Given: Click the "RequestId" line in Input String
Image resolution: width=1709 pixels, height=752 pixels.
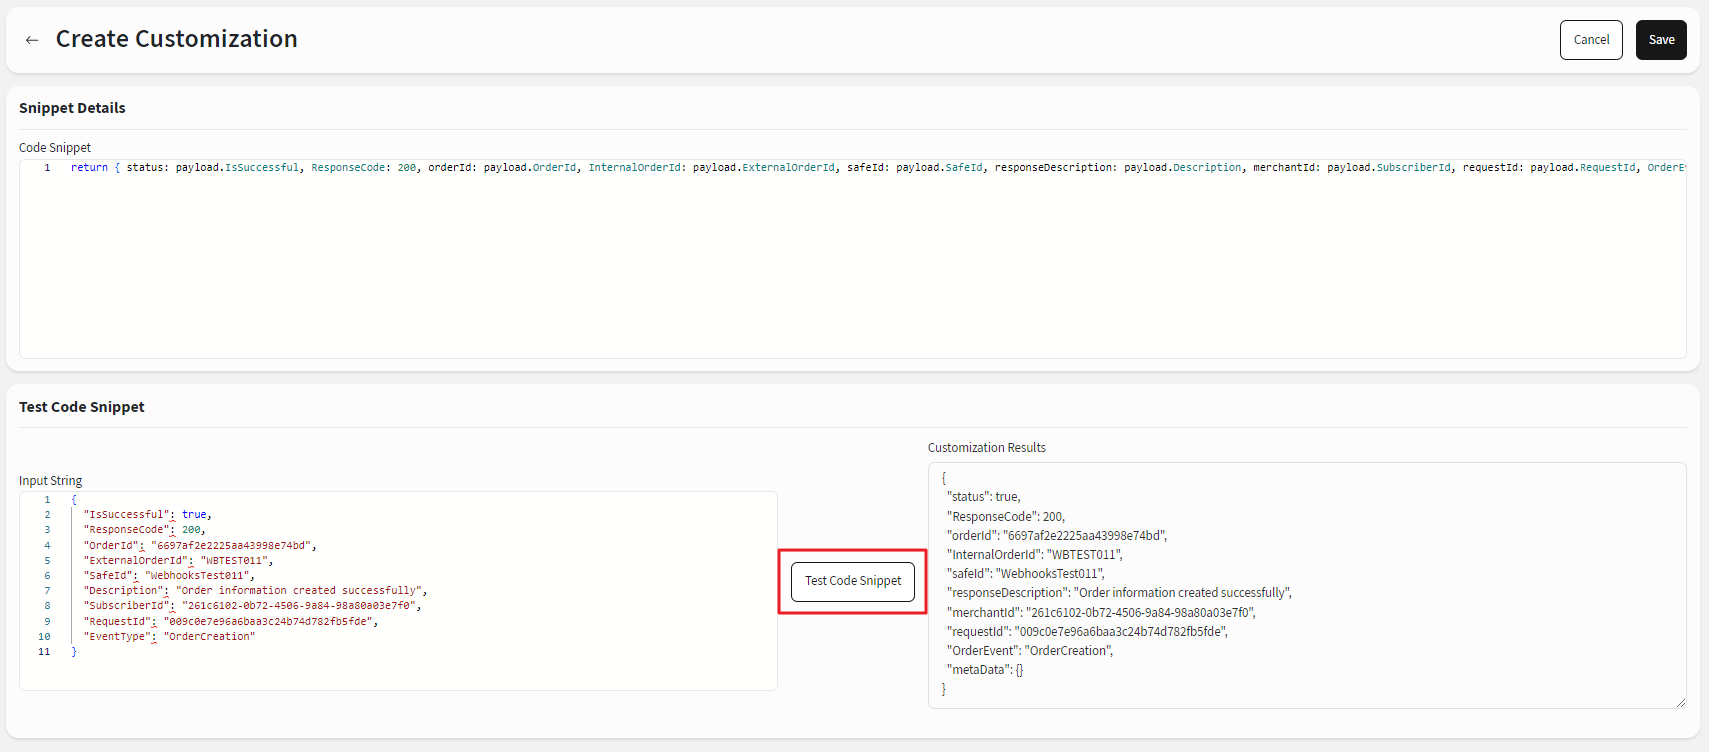Looking at the screenshot, I should pos(230,622).
